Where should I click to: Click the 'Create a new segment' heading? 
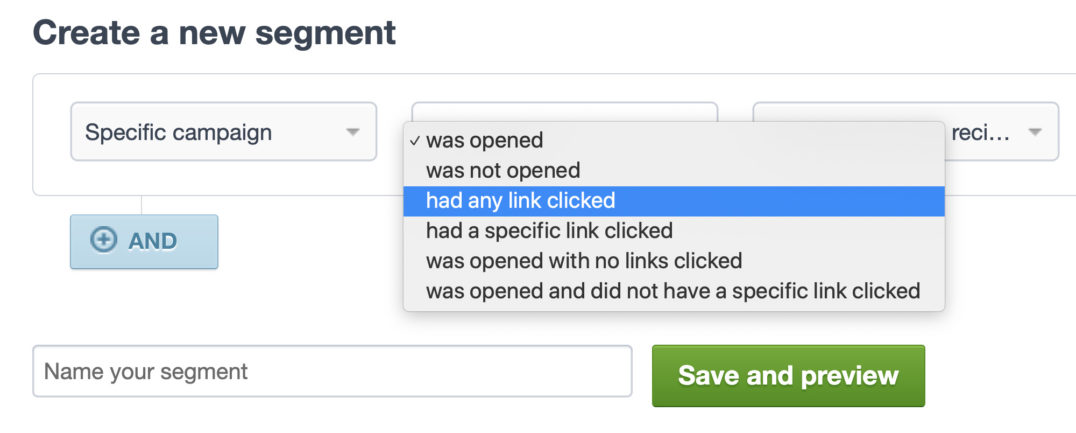[x=215, y=32]
